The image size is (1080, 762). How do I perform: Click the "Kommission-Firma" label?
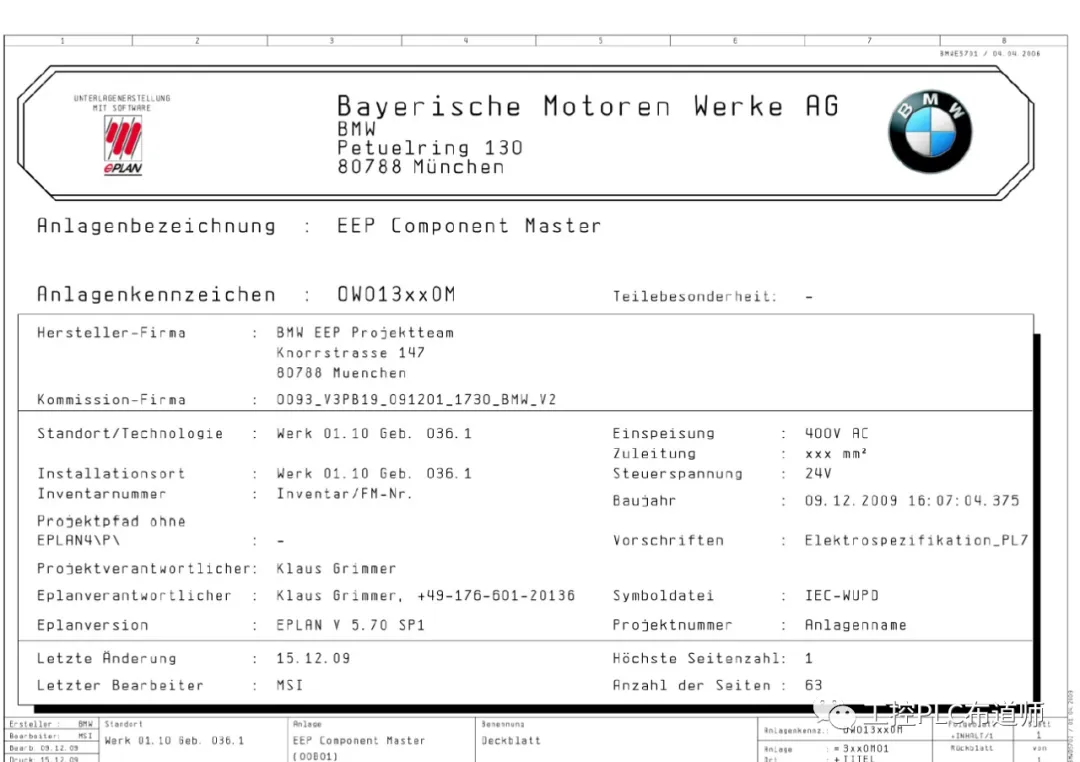point(112,400)
